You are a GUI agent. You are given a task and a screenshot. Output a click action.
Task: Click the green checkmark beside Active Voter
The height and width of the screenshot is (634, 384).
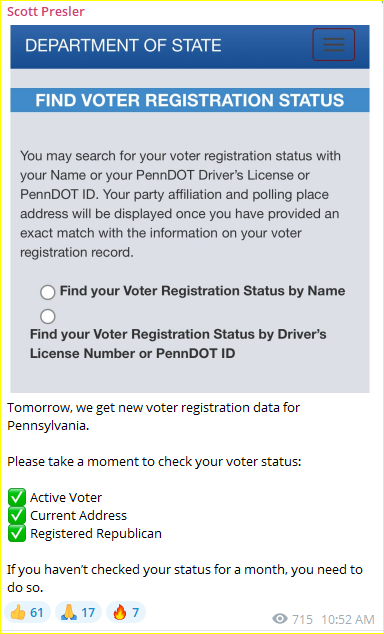pos(17,497)
